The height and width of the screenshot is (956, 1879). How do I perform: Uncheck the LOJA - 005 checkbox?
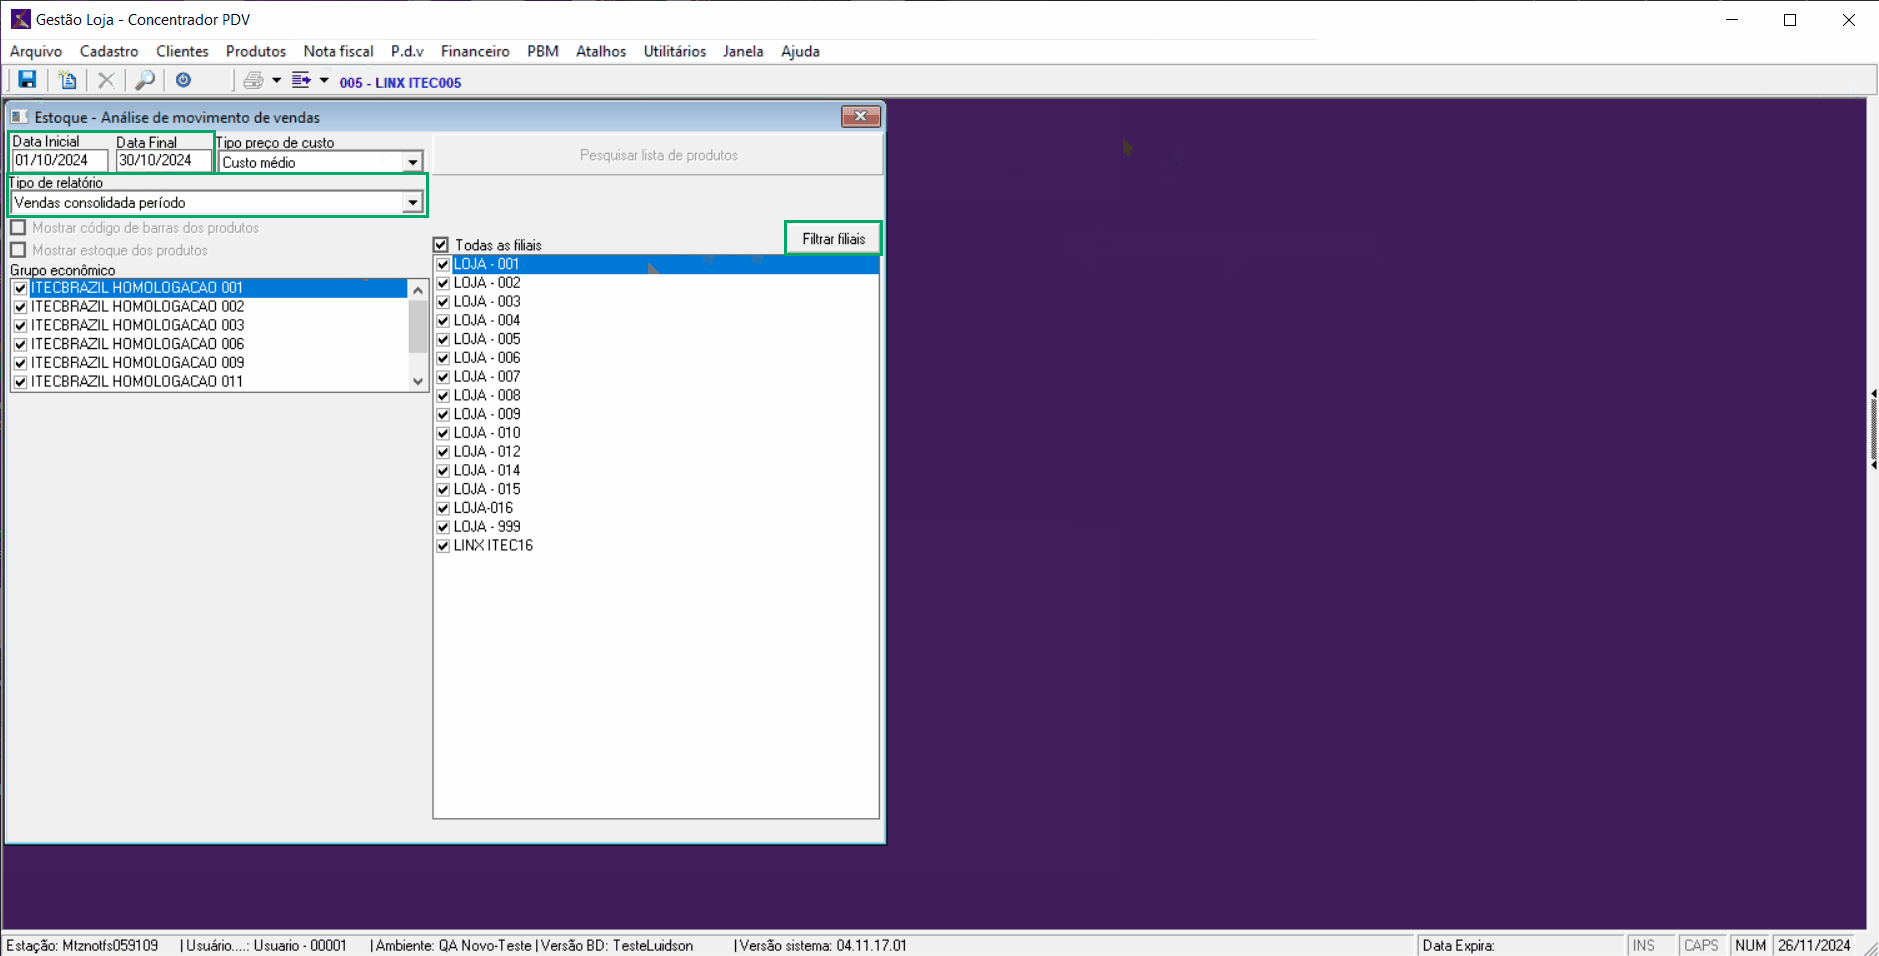(443, 340)
